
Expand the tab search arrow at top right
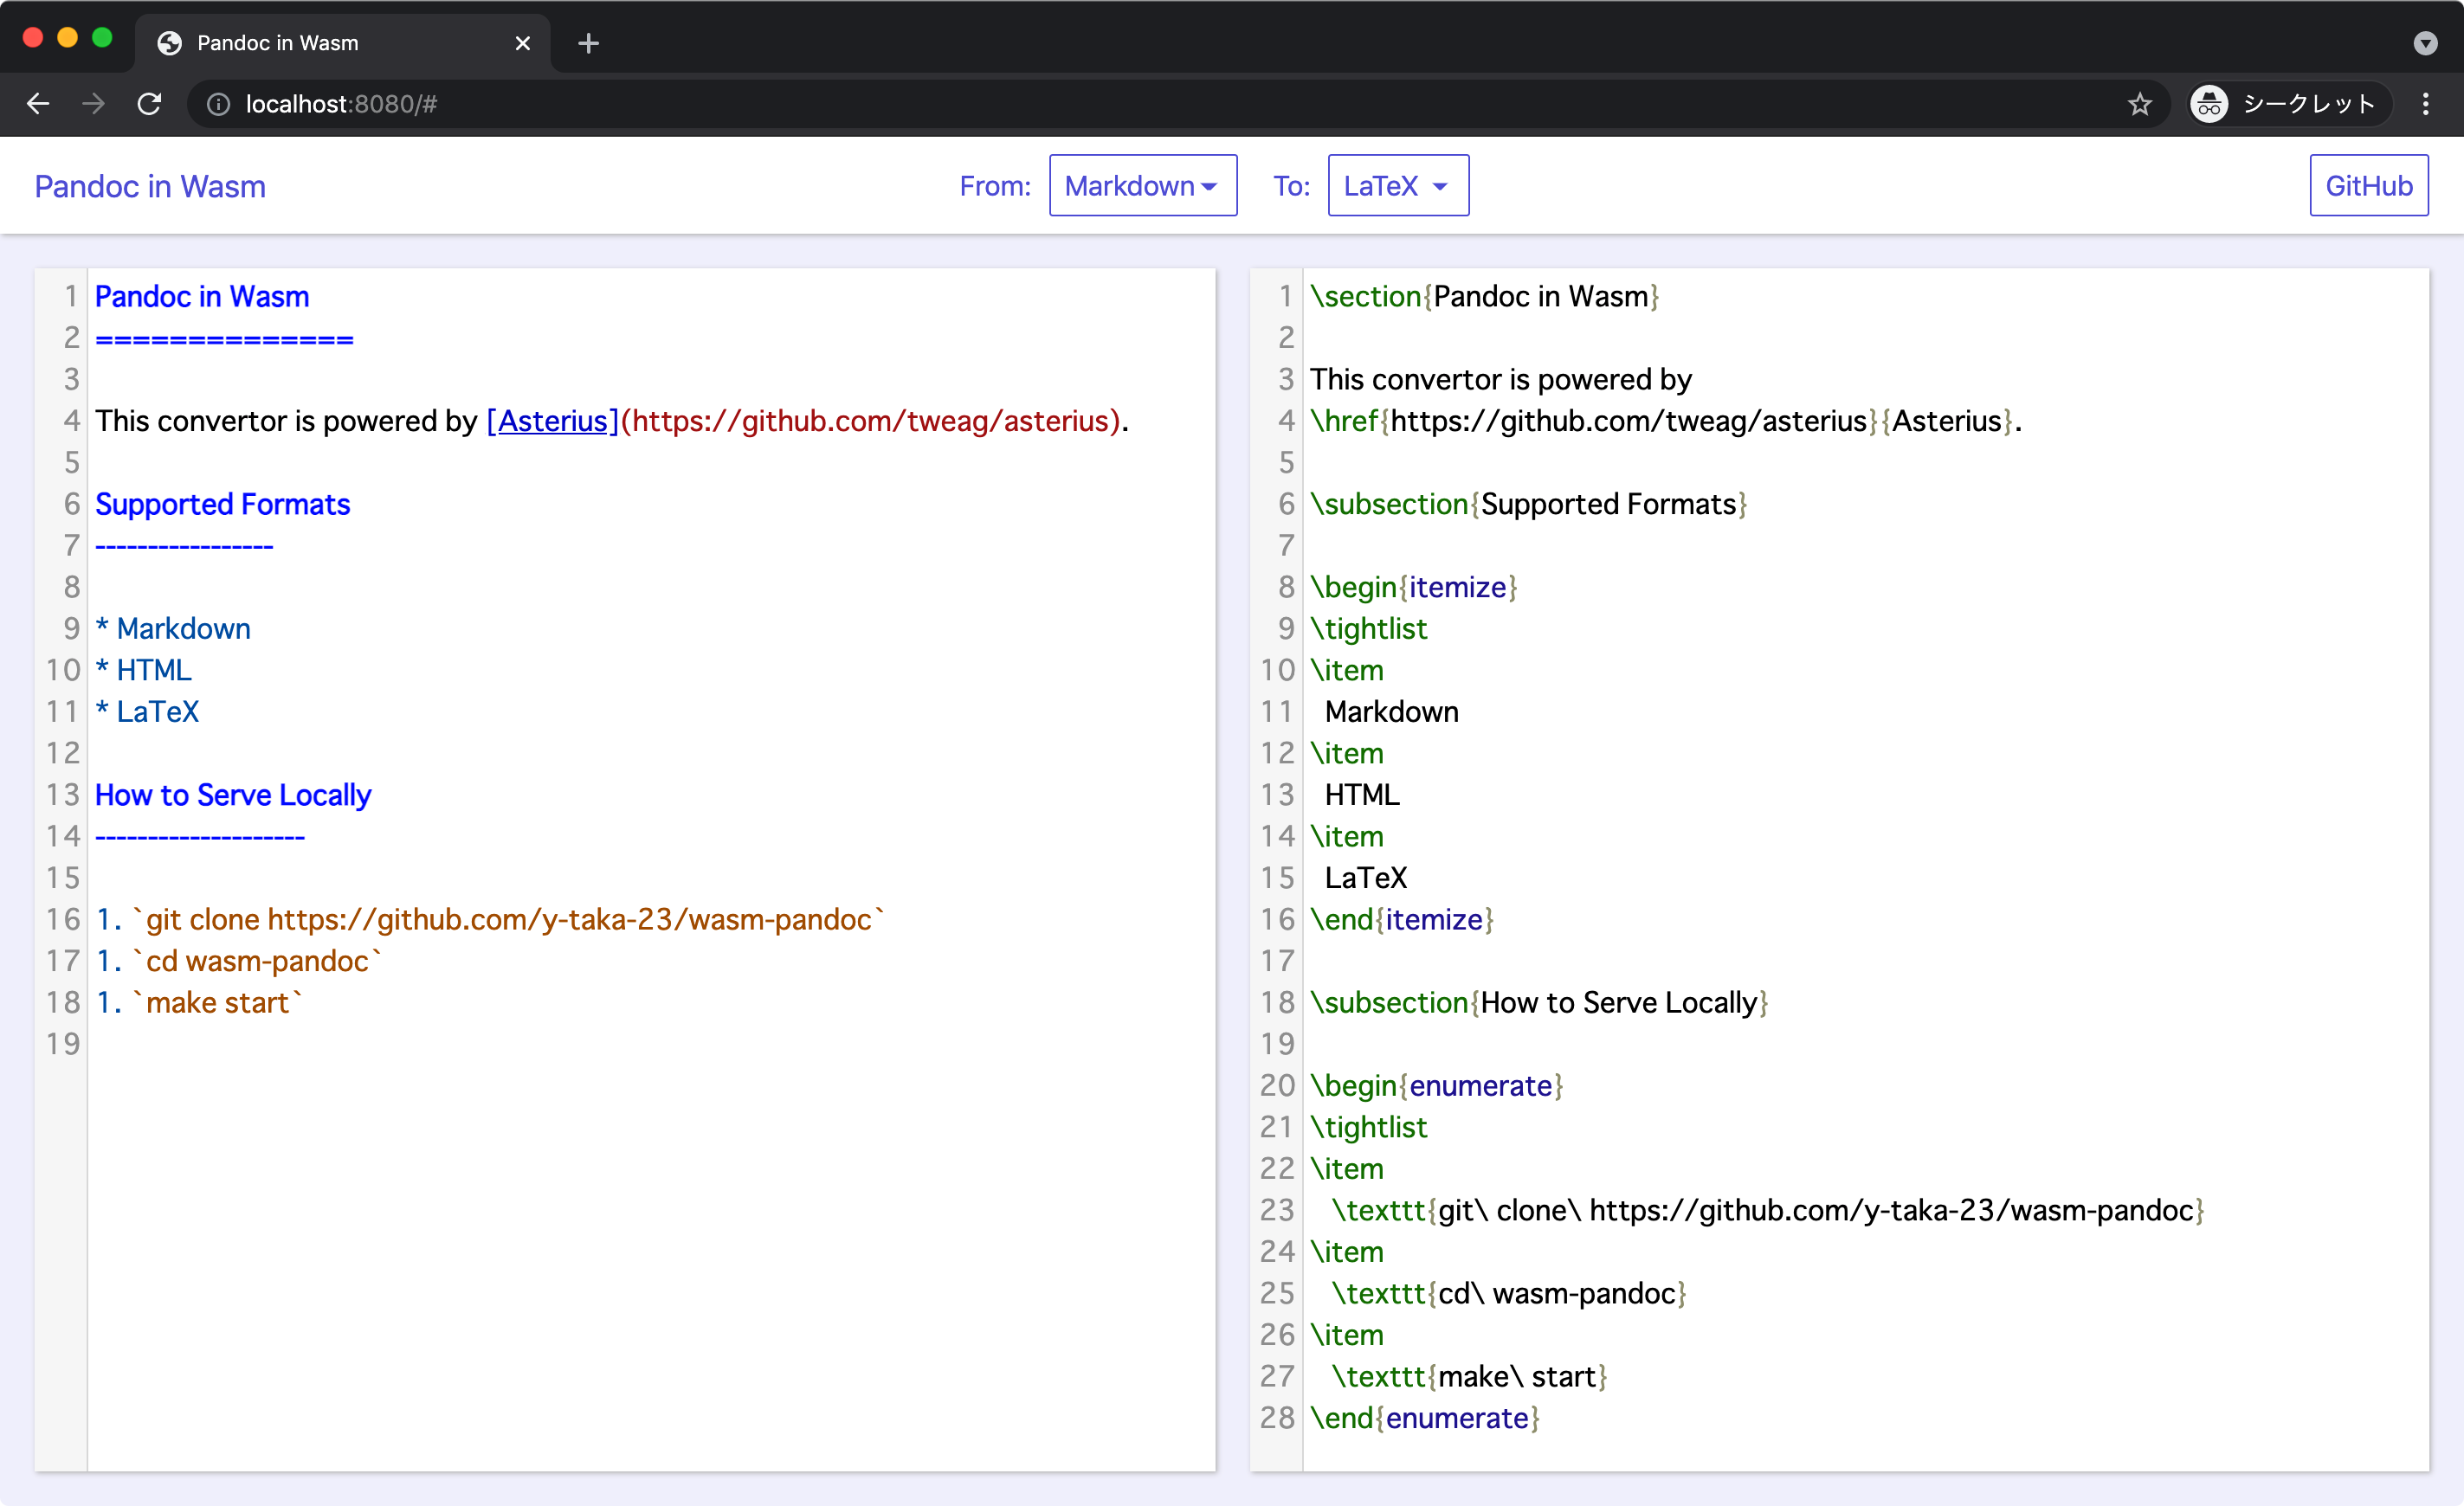click(x=2425, y=43)
